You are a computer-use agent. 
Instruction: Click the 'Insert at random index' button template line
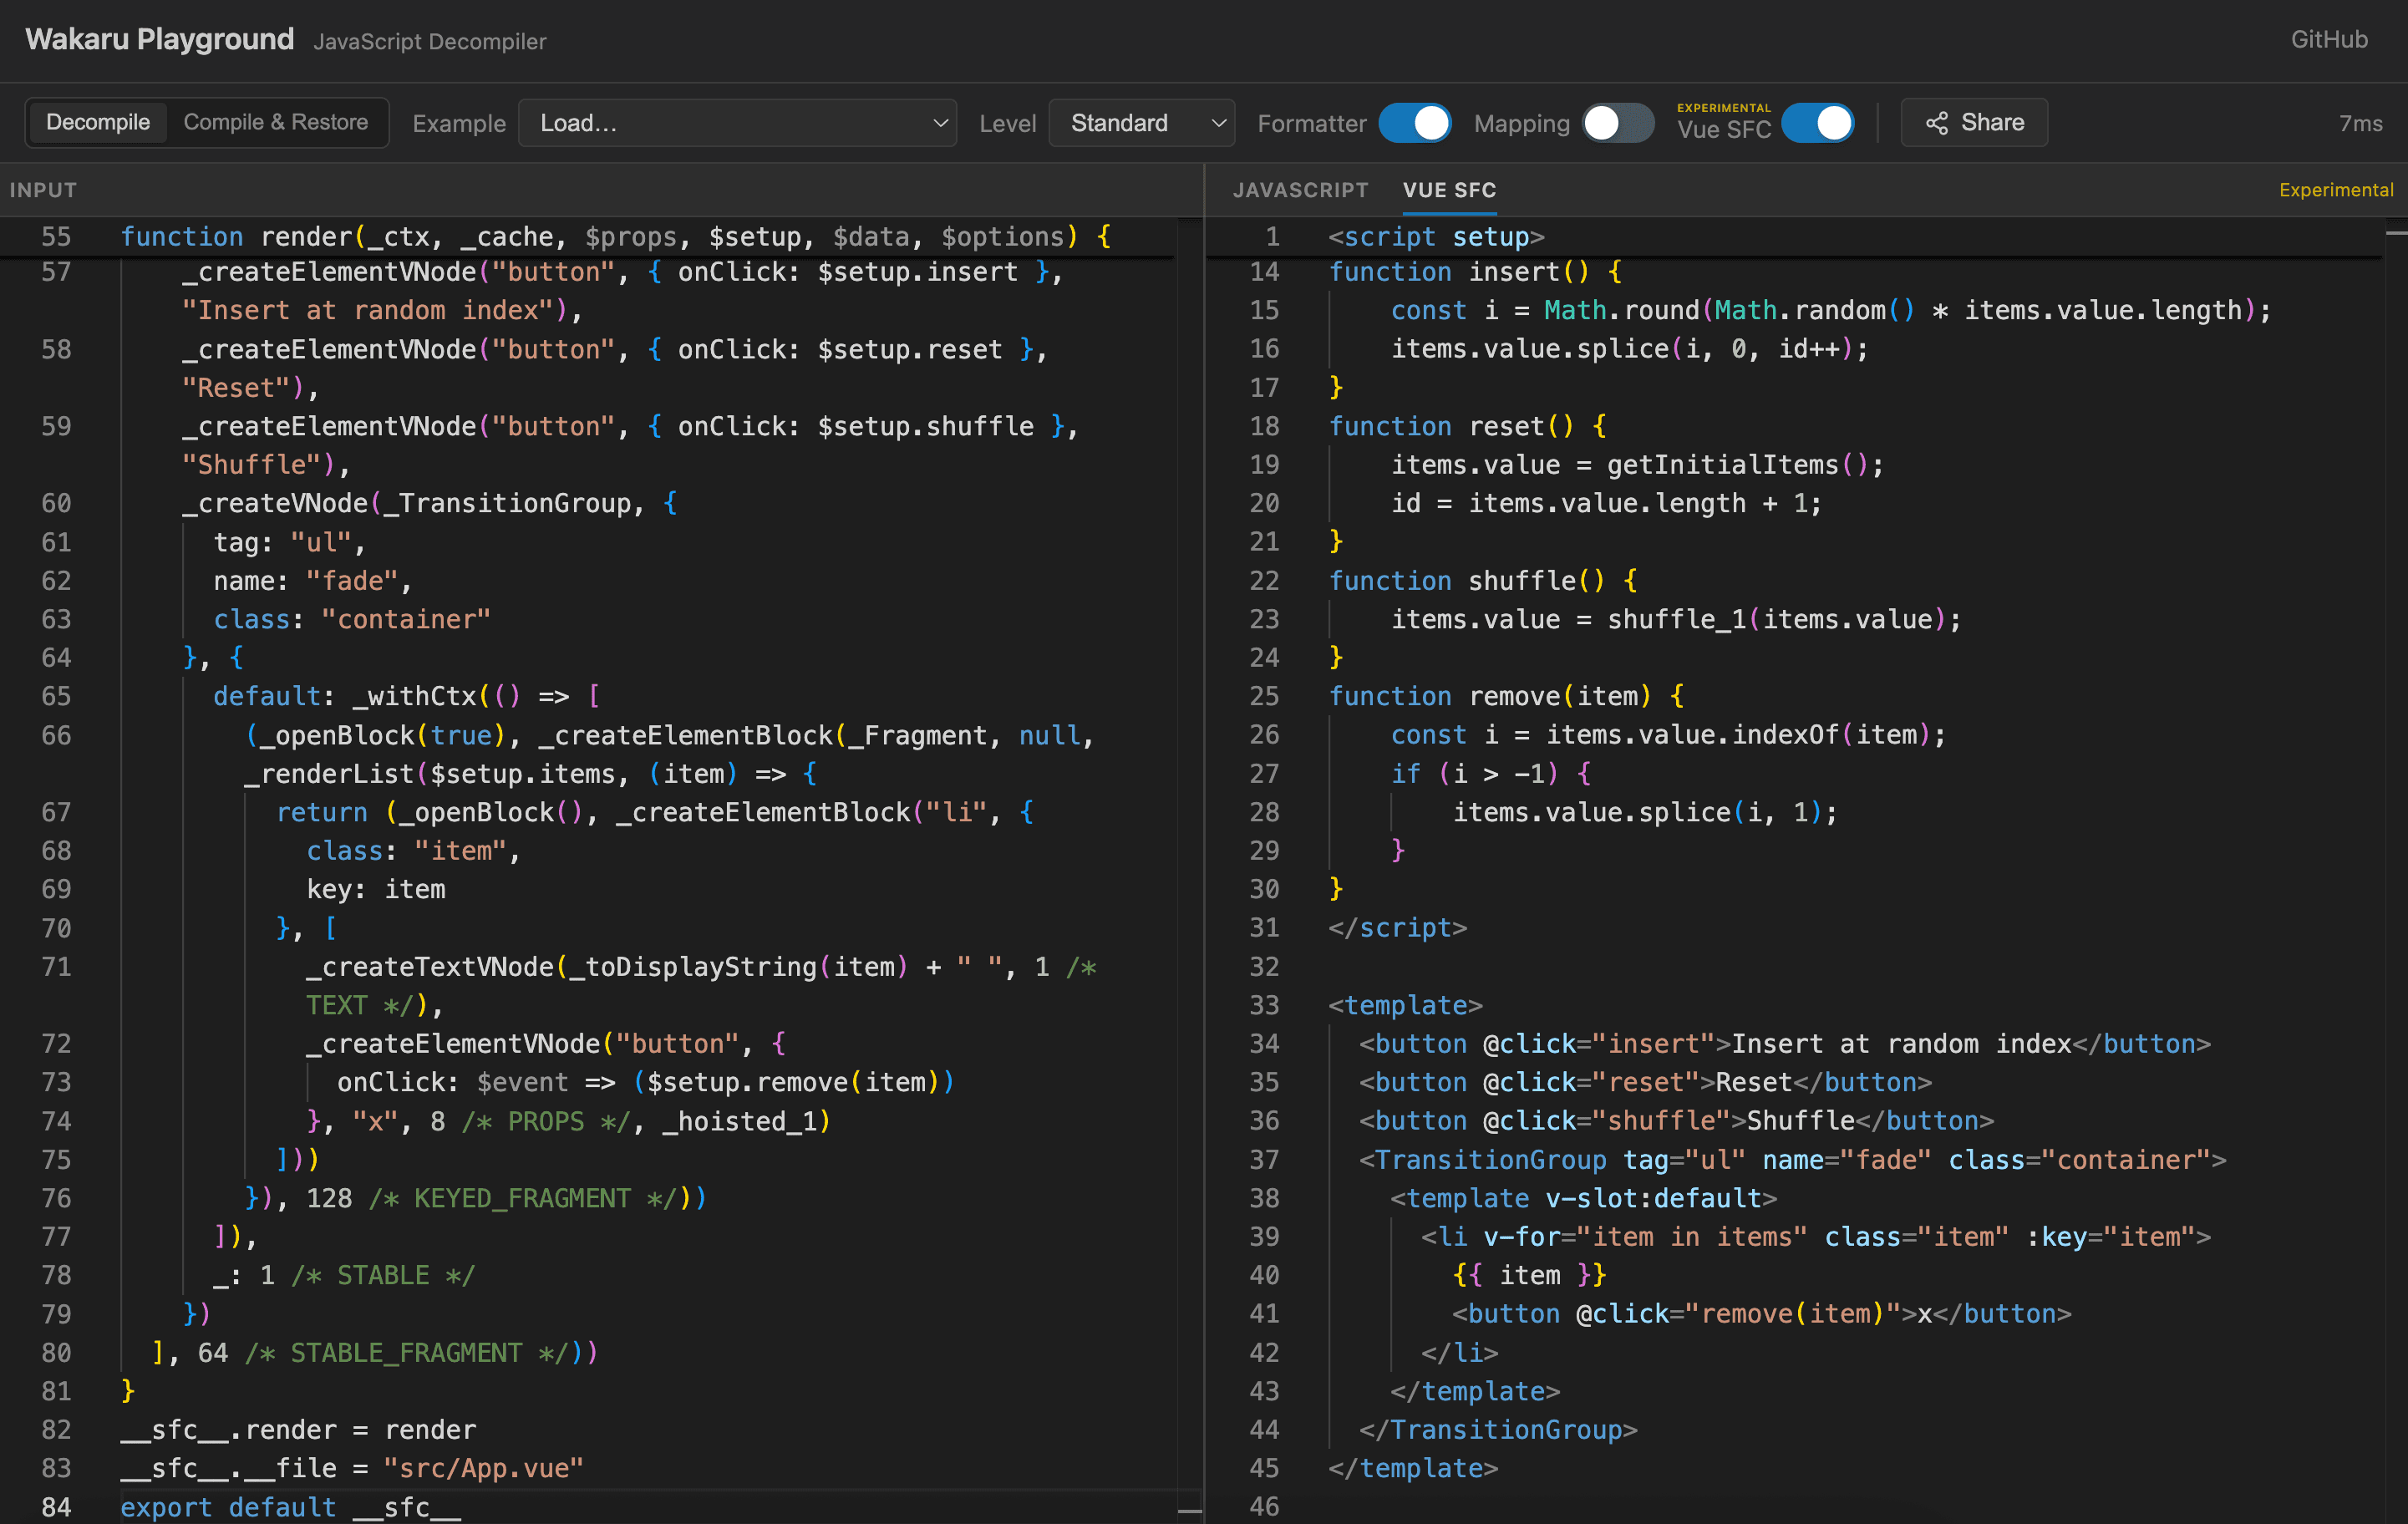[1784, 1043]
